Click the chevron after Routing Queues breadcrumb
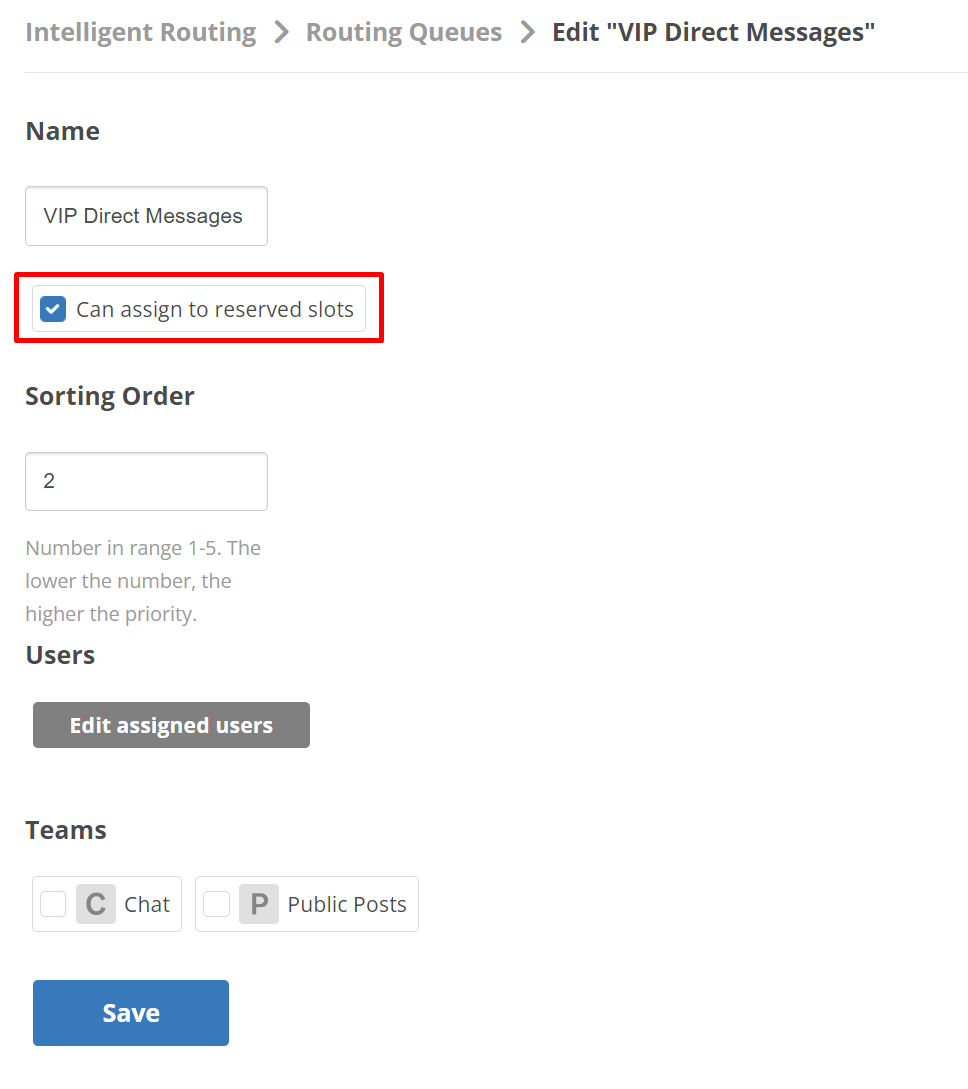The image size is (968, 1089). [528, 32]
